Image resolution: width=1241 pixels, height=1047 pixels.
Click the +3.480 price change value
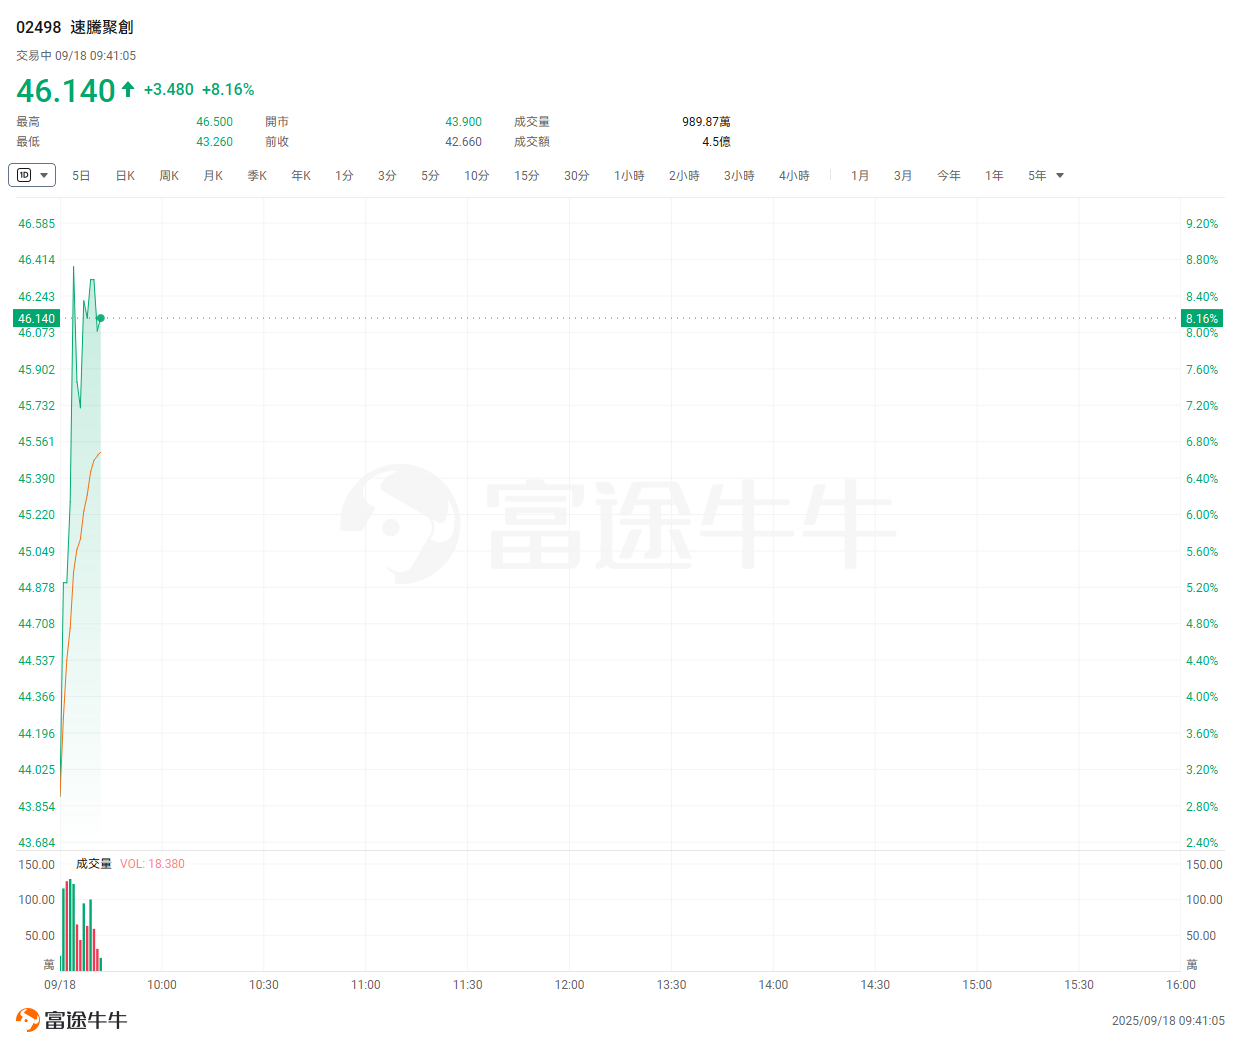169,90
